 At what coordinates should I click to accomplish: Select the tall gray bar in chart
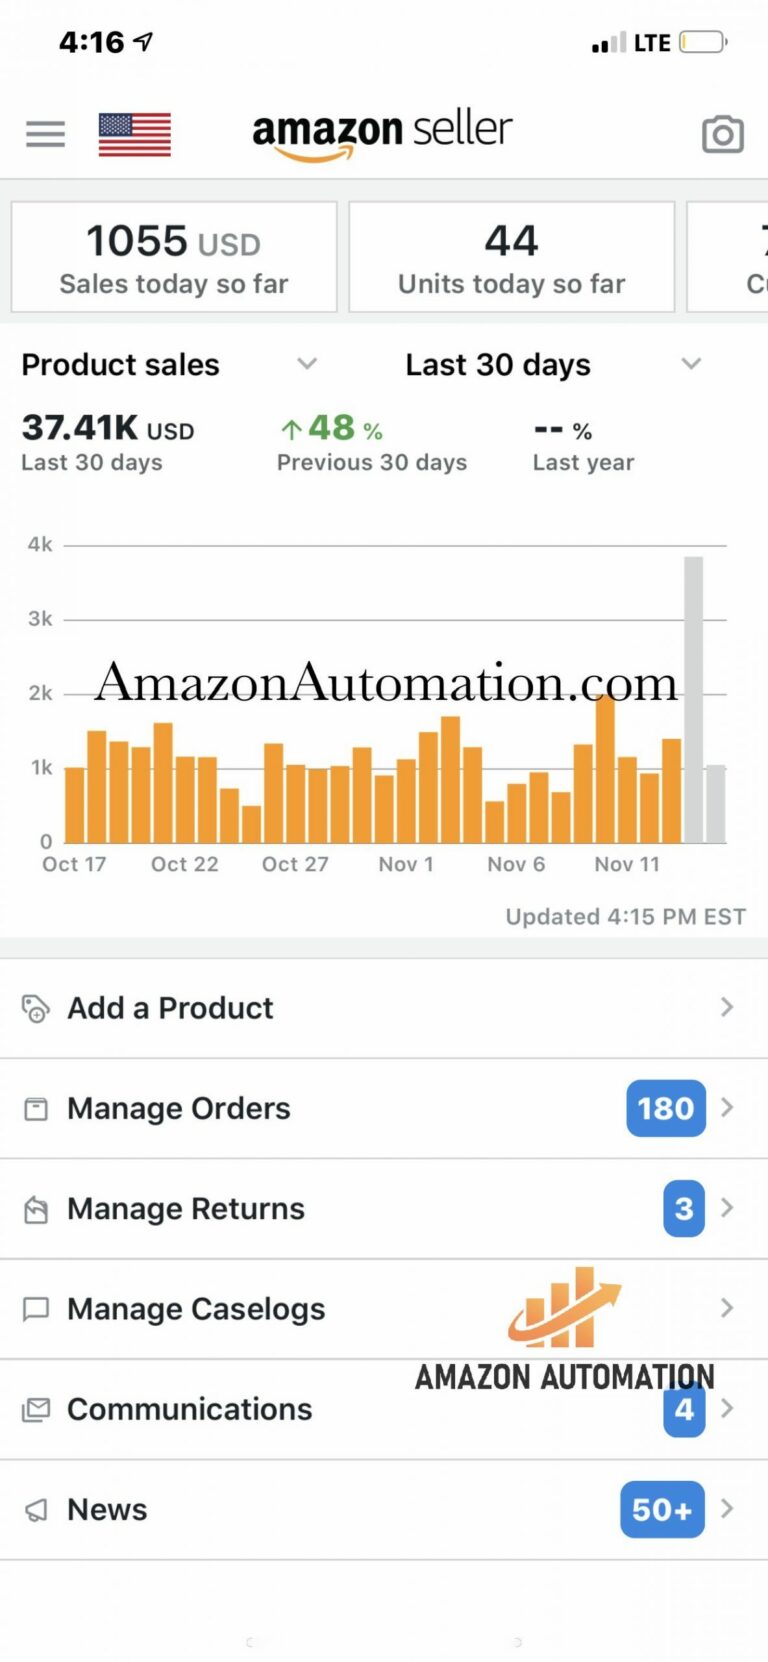pos(693,698)
